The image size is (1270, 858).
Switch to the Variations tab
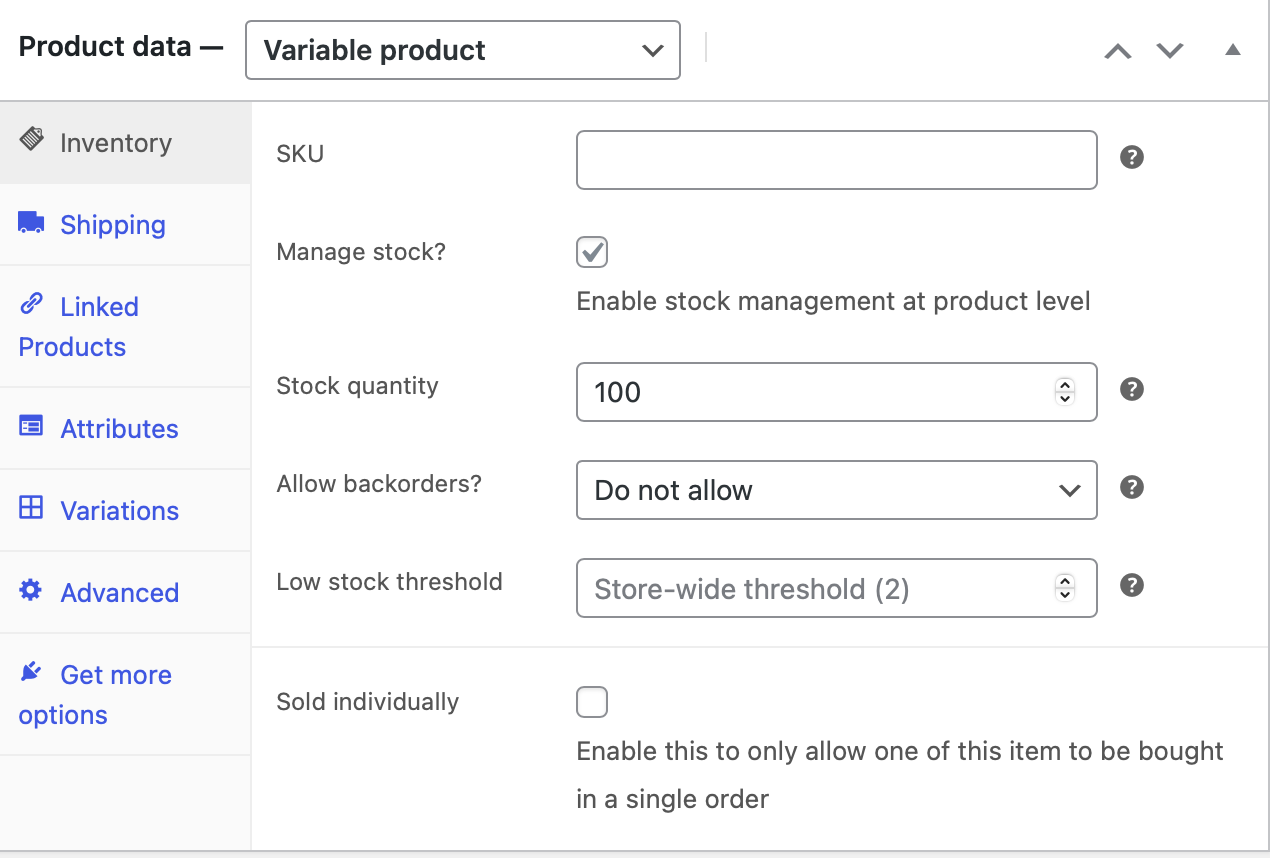tap(125, 511)
